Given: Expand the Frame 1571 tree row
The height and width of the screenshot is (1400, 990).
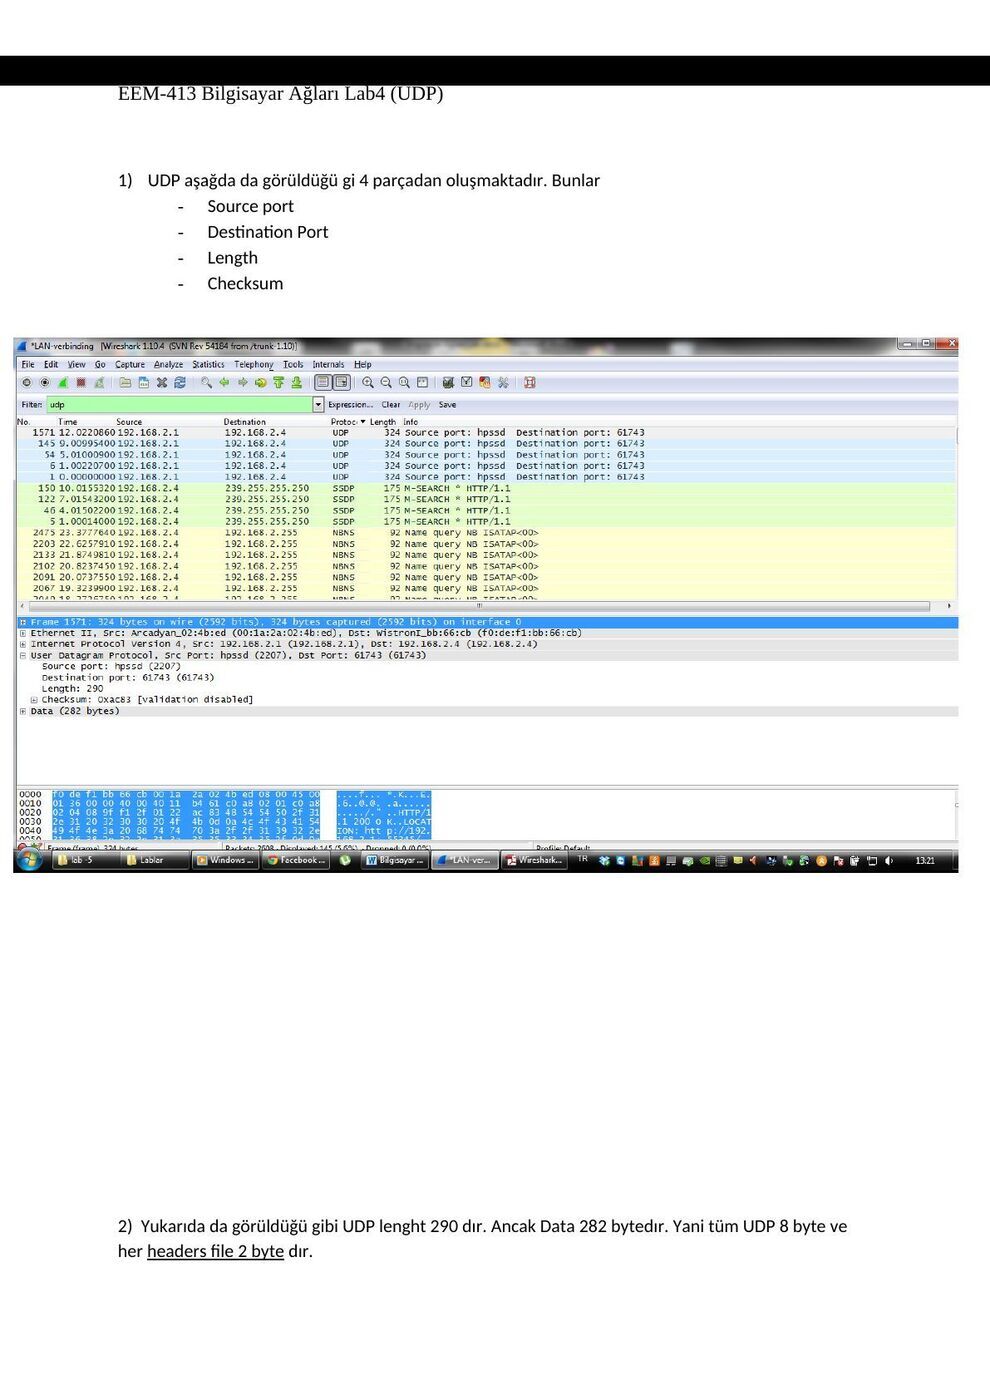Looking at the screenshot, I should click(23, 622).
